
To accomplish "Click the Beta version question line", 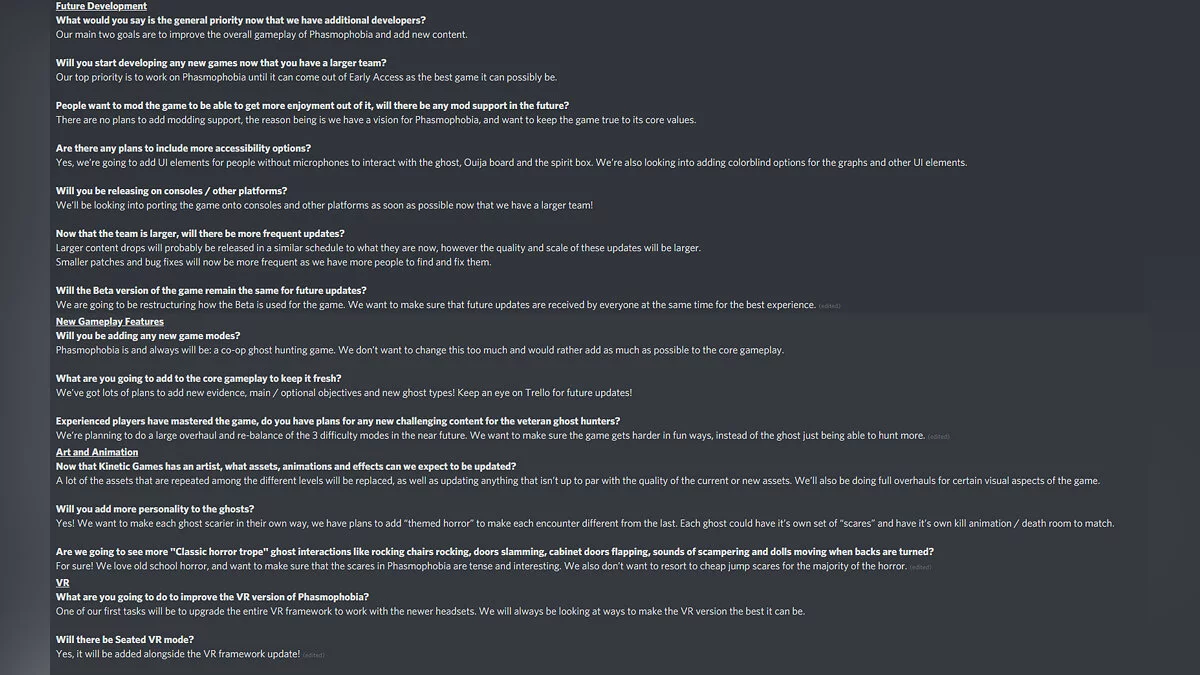I will pyautogui.click(x=211, y=291).
